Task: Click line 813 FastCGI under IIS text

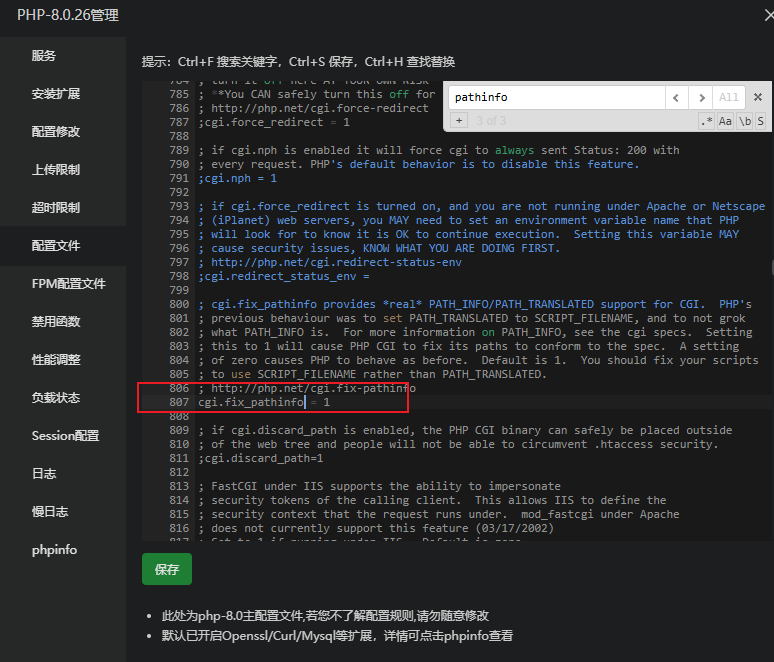Action: pos(380,486)
